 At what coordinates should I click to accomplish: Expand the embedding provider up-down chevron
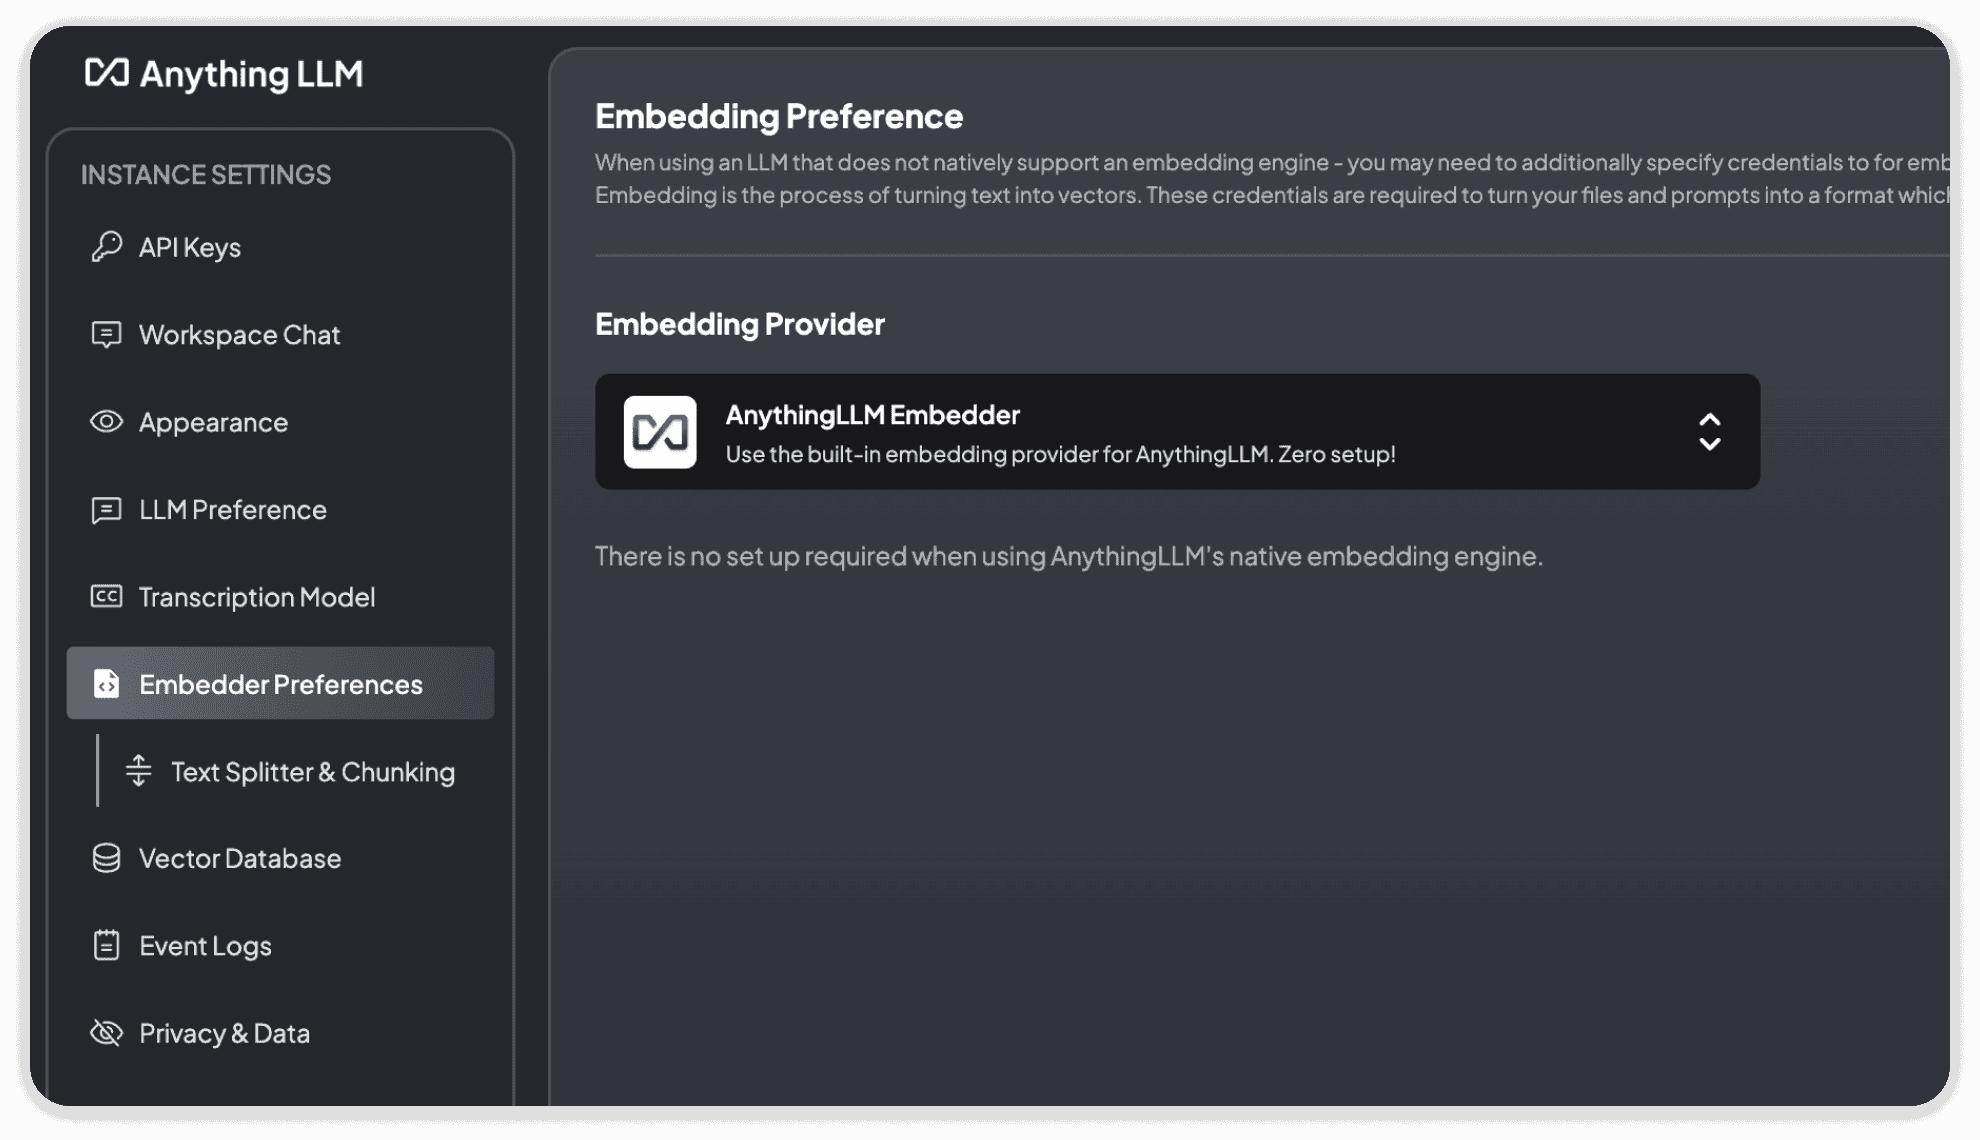click(x=1709, y=432)
